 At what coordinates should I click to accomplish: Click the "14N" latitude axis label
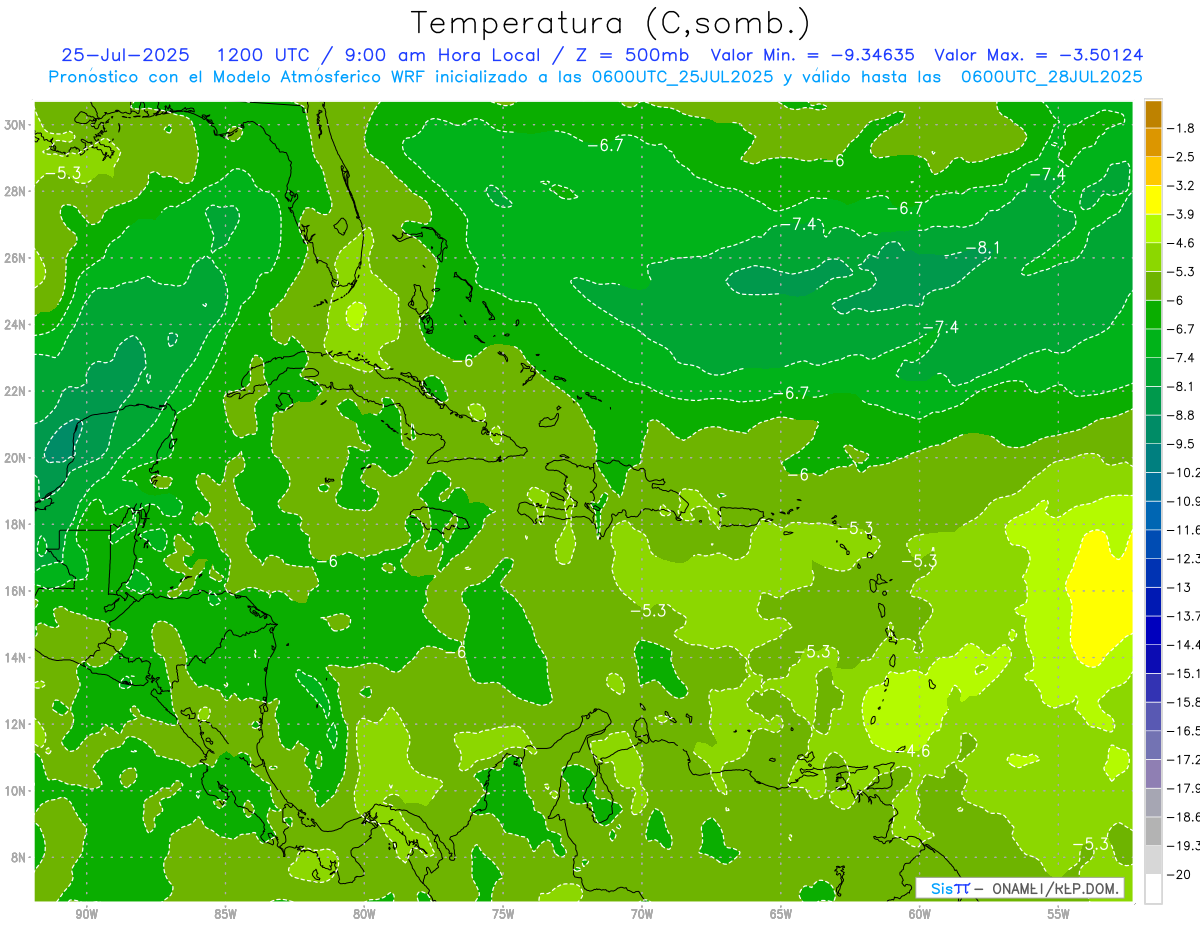click(x=16, y=657)
